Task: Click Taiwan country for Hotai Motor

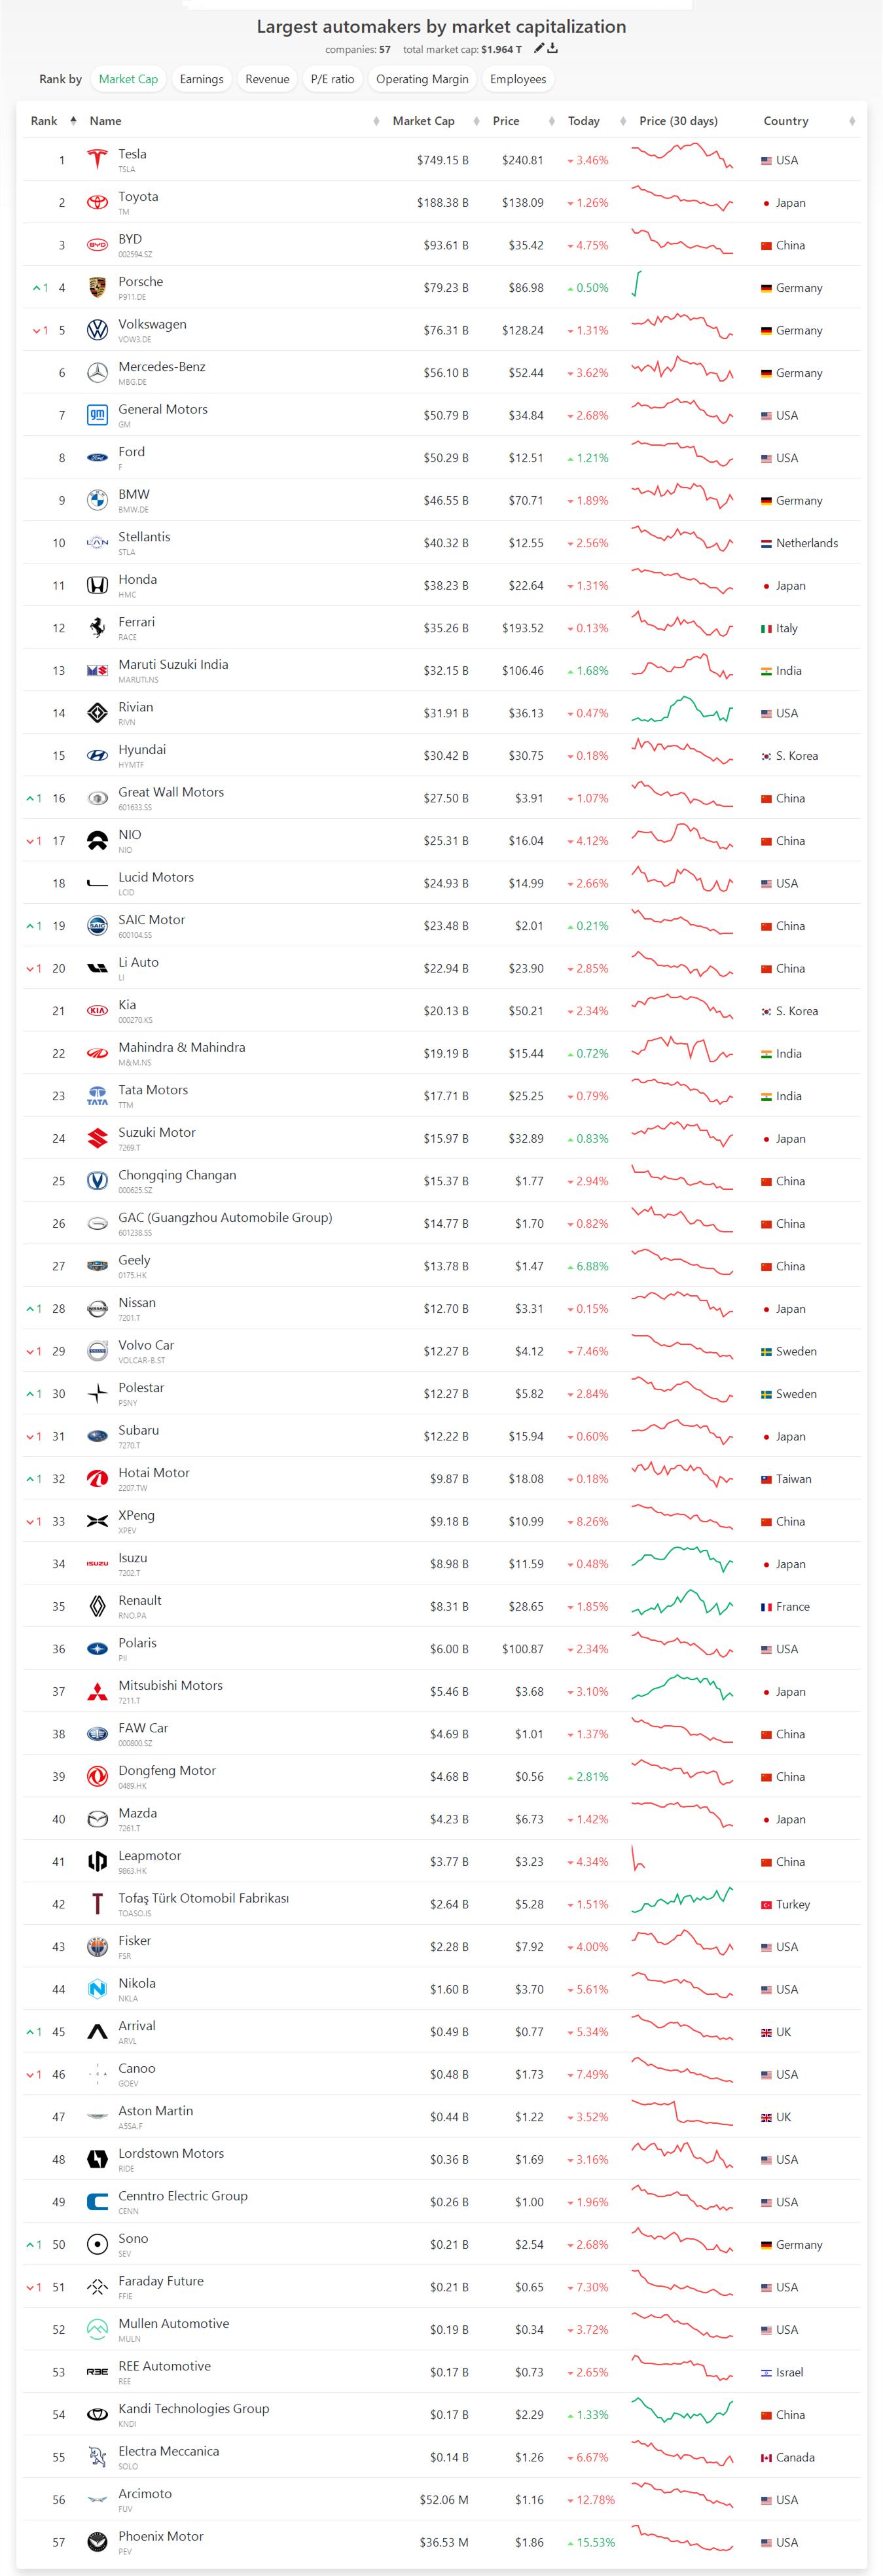Action: click(786, 1479)
